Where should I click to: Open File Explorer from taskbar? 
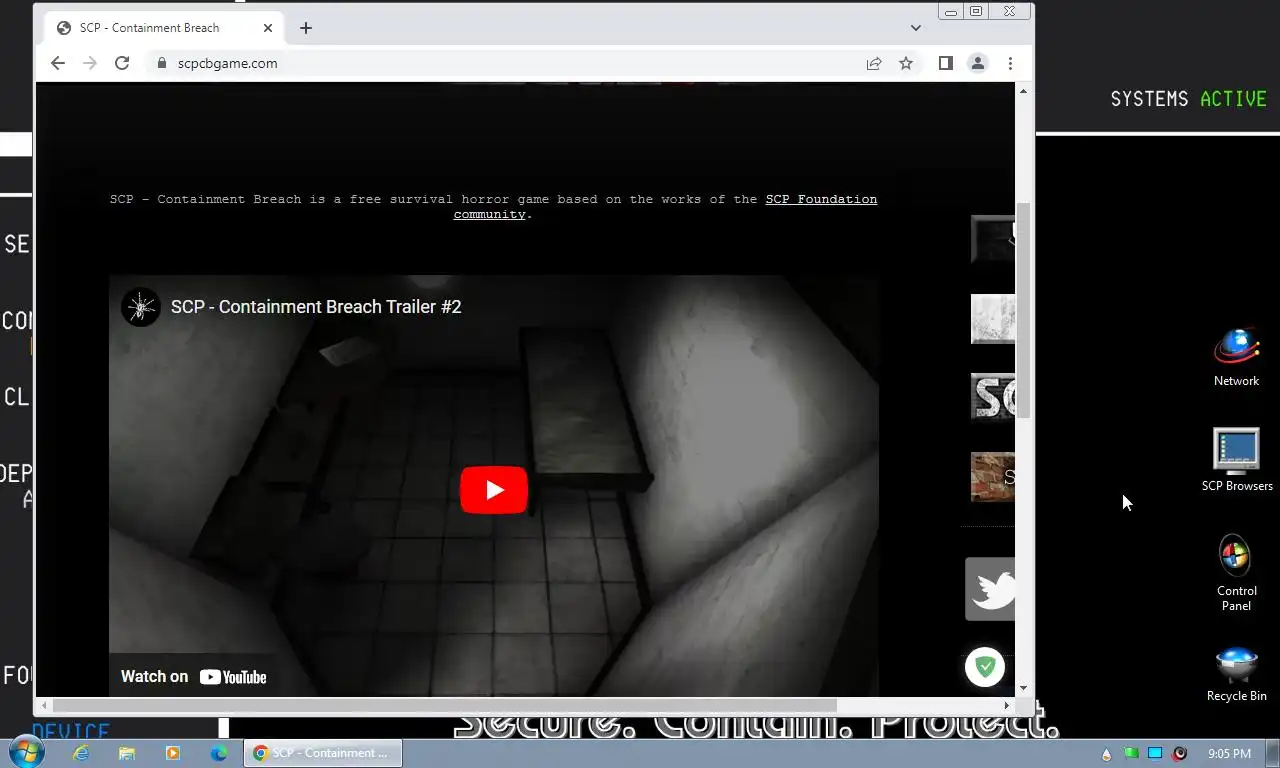coord(126,753)
